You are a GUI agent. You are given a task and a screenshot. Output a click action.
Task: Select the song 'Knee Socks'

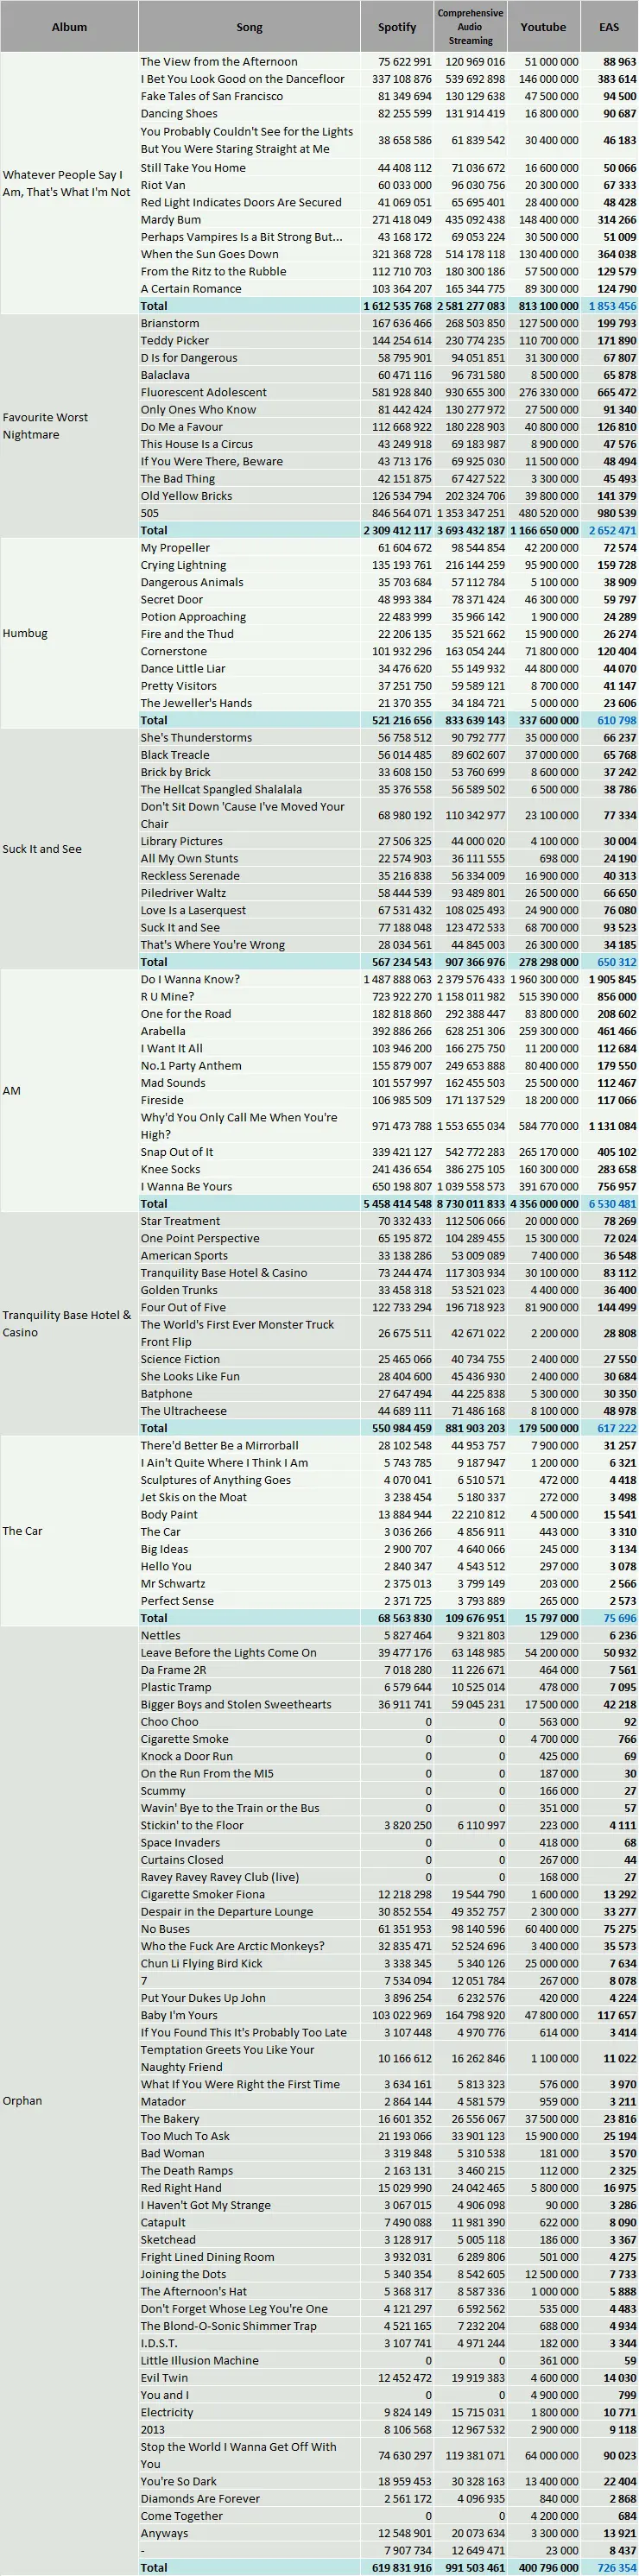click(170, 1170)
